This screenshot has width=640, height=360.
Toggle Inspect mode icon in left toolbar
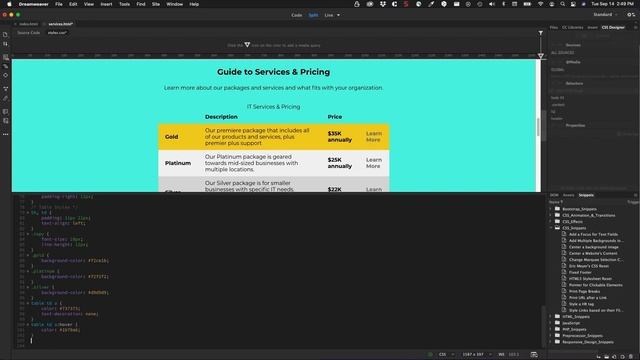[5, 66]
